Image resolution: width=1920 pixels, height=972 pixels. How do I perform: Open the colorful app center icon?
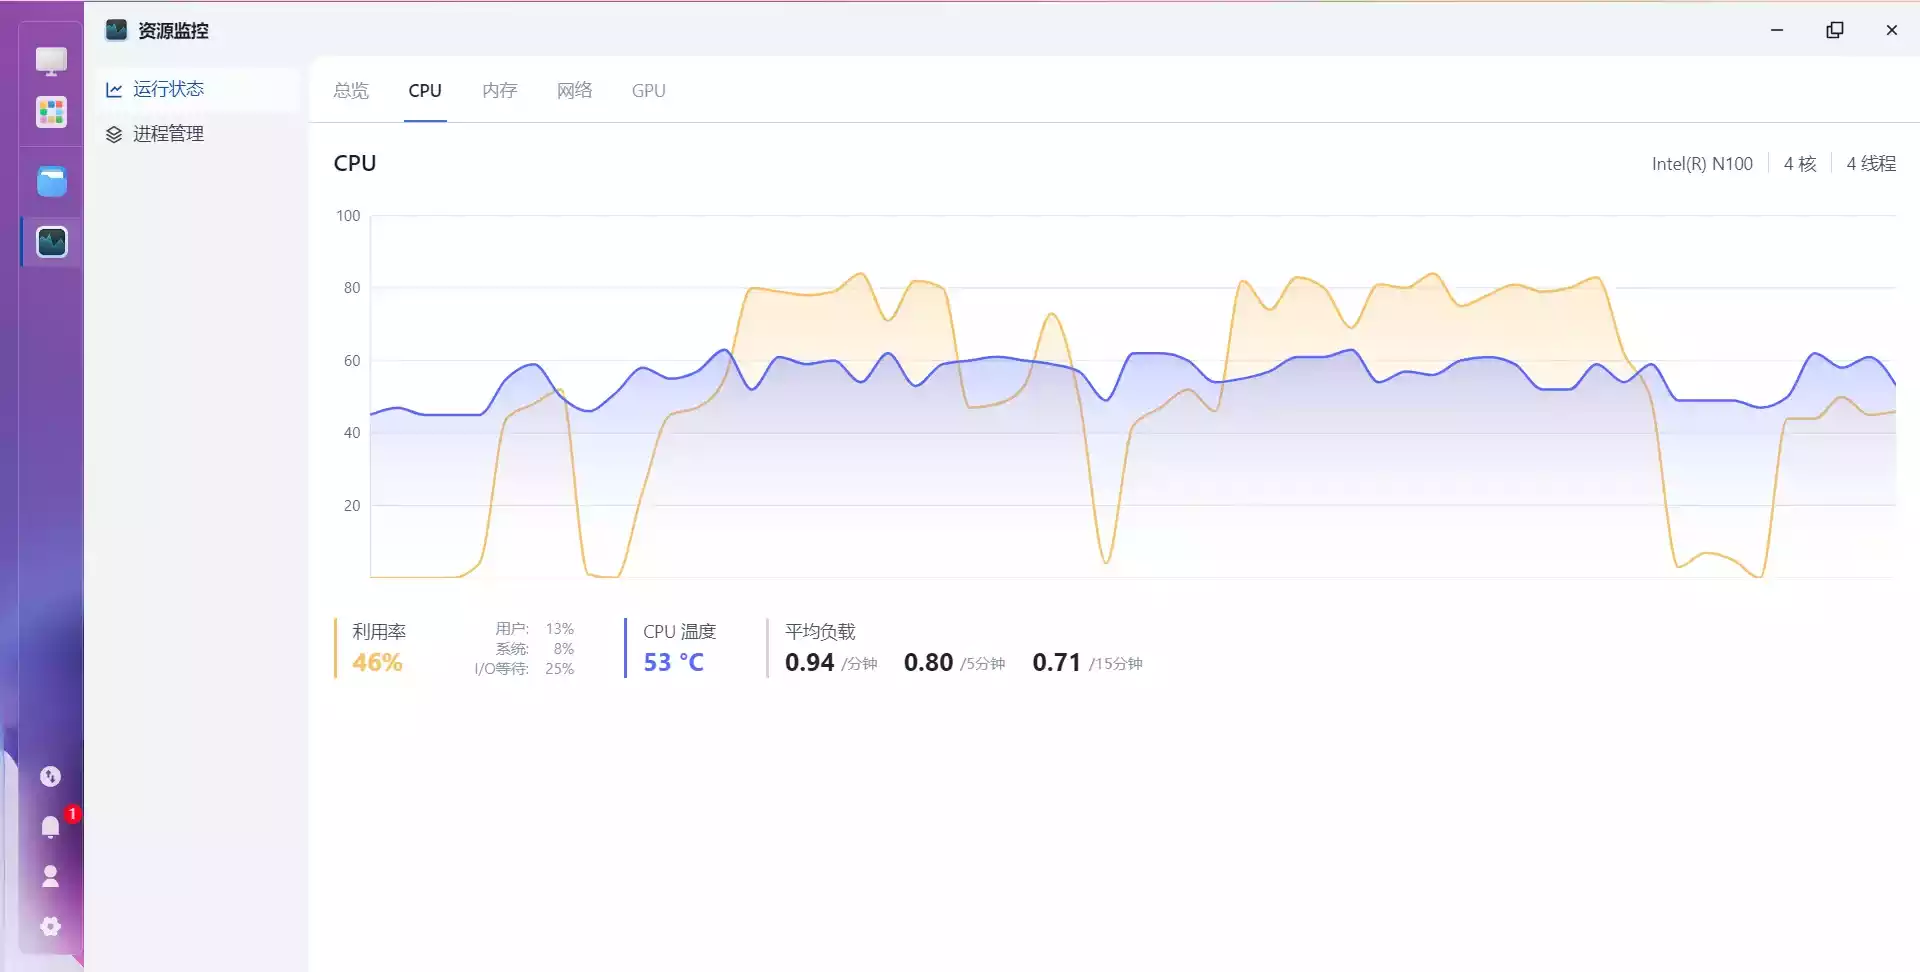51,112
